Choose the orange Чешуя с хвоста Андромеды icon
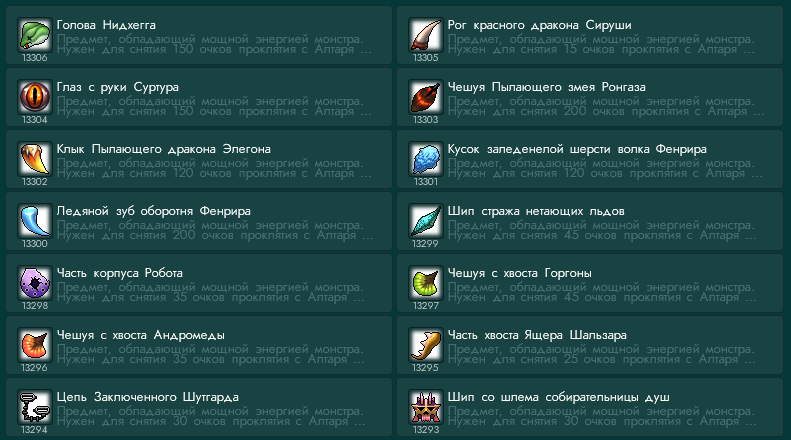 point(35,345)
